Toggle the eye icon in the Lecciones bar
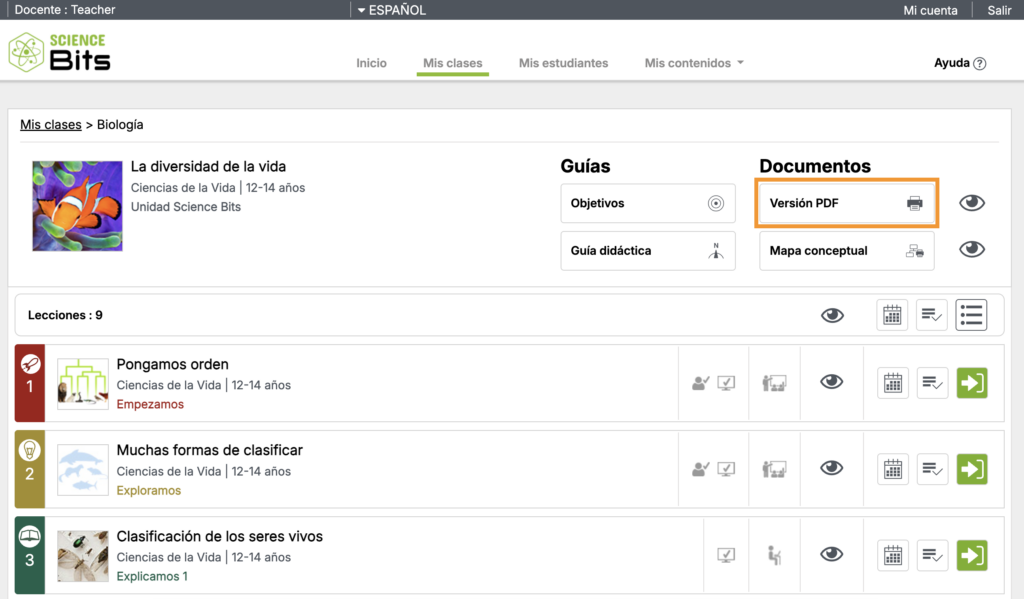This screenshot has width=1024, height=599. 831,315
